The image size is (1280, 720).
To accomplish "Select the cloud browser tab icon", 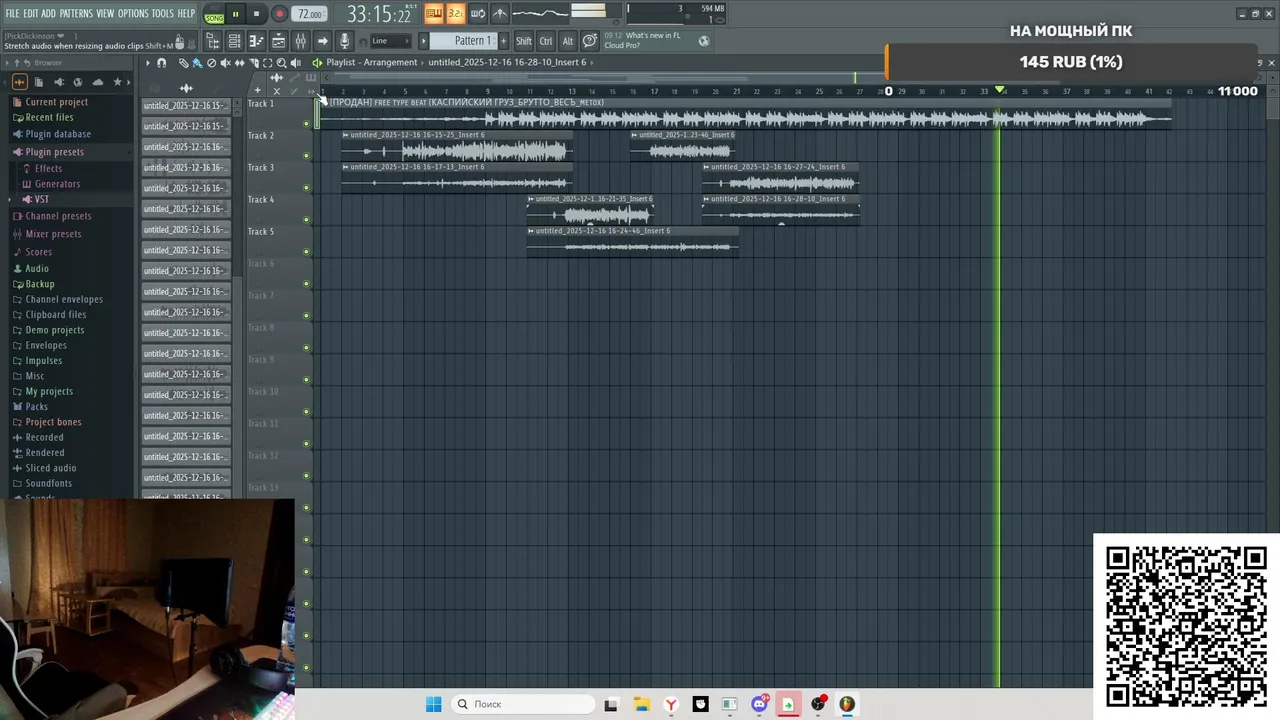I will (x=97, y=82).
